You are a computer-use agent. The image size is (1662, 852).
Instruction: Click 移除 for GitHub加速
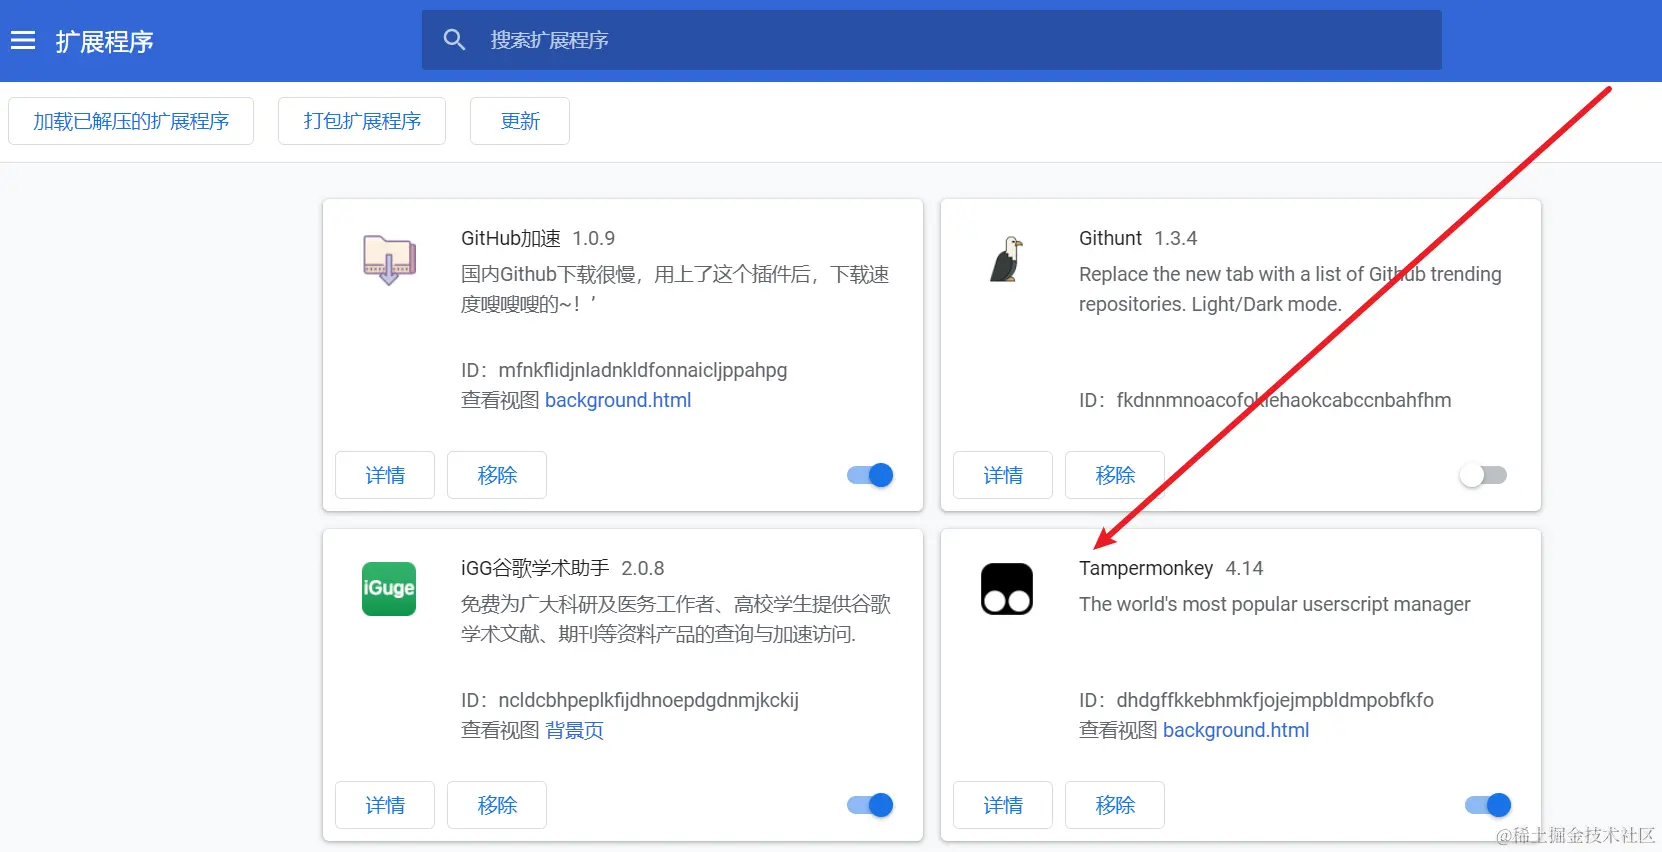(x=497, y=475)
